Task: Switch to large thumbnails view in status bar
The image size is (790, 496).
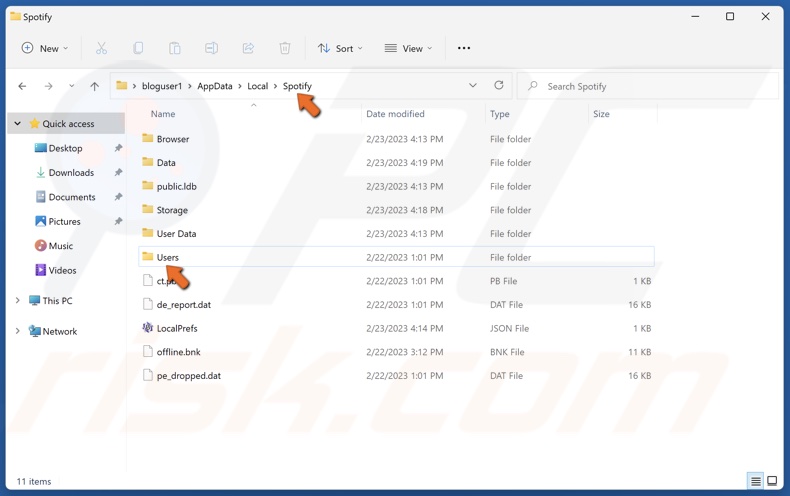Action: tap(772, 481)
